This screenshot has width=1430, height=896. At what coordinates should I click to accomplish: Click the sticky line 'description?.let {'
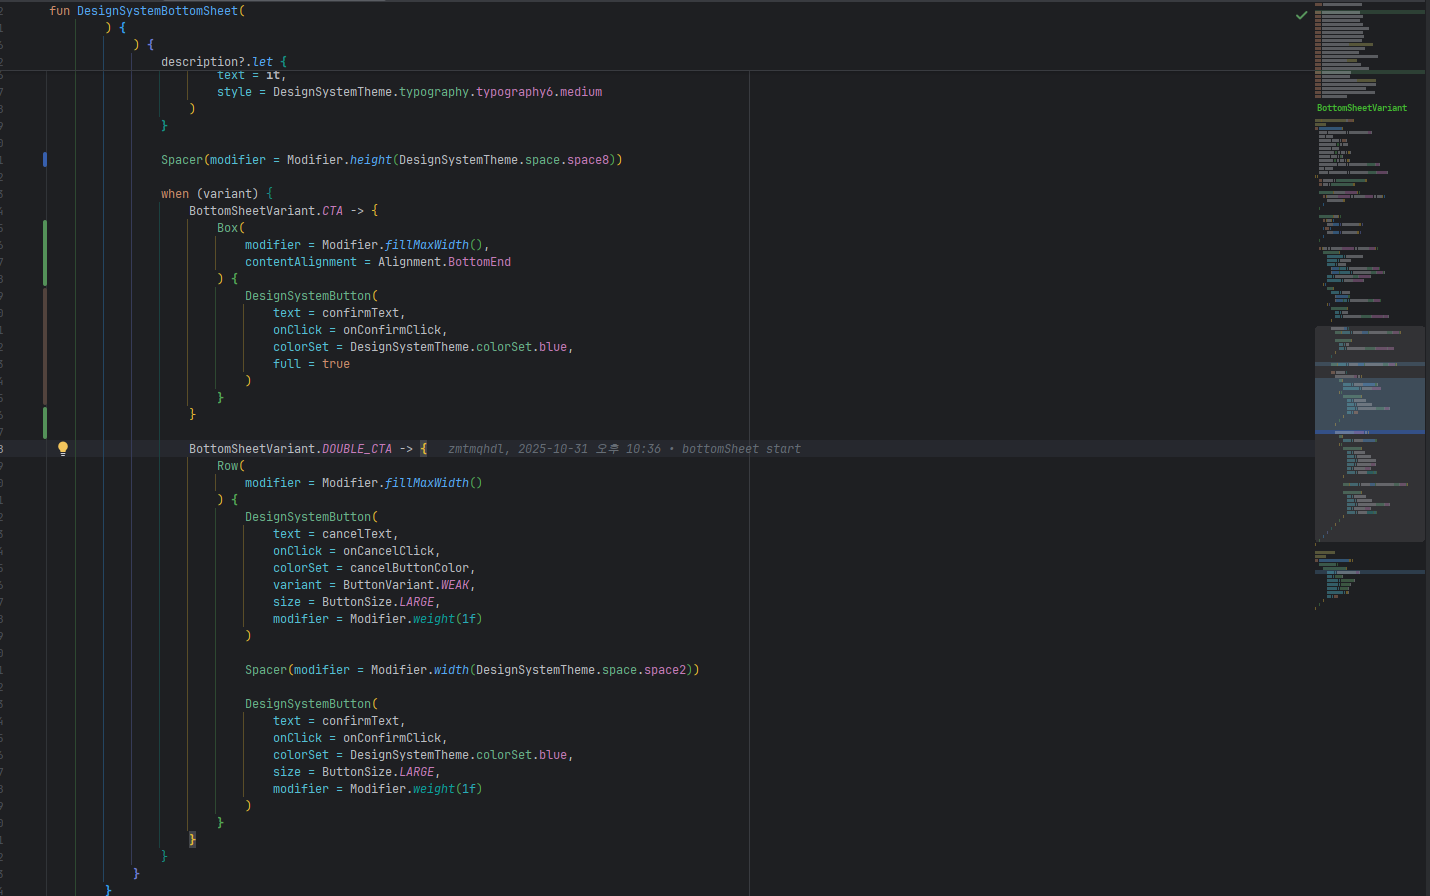point(224,62)
